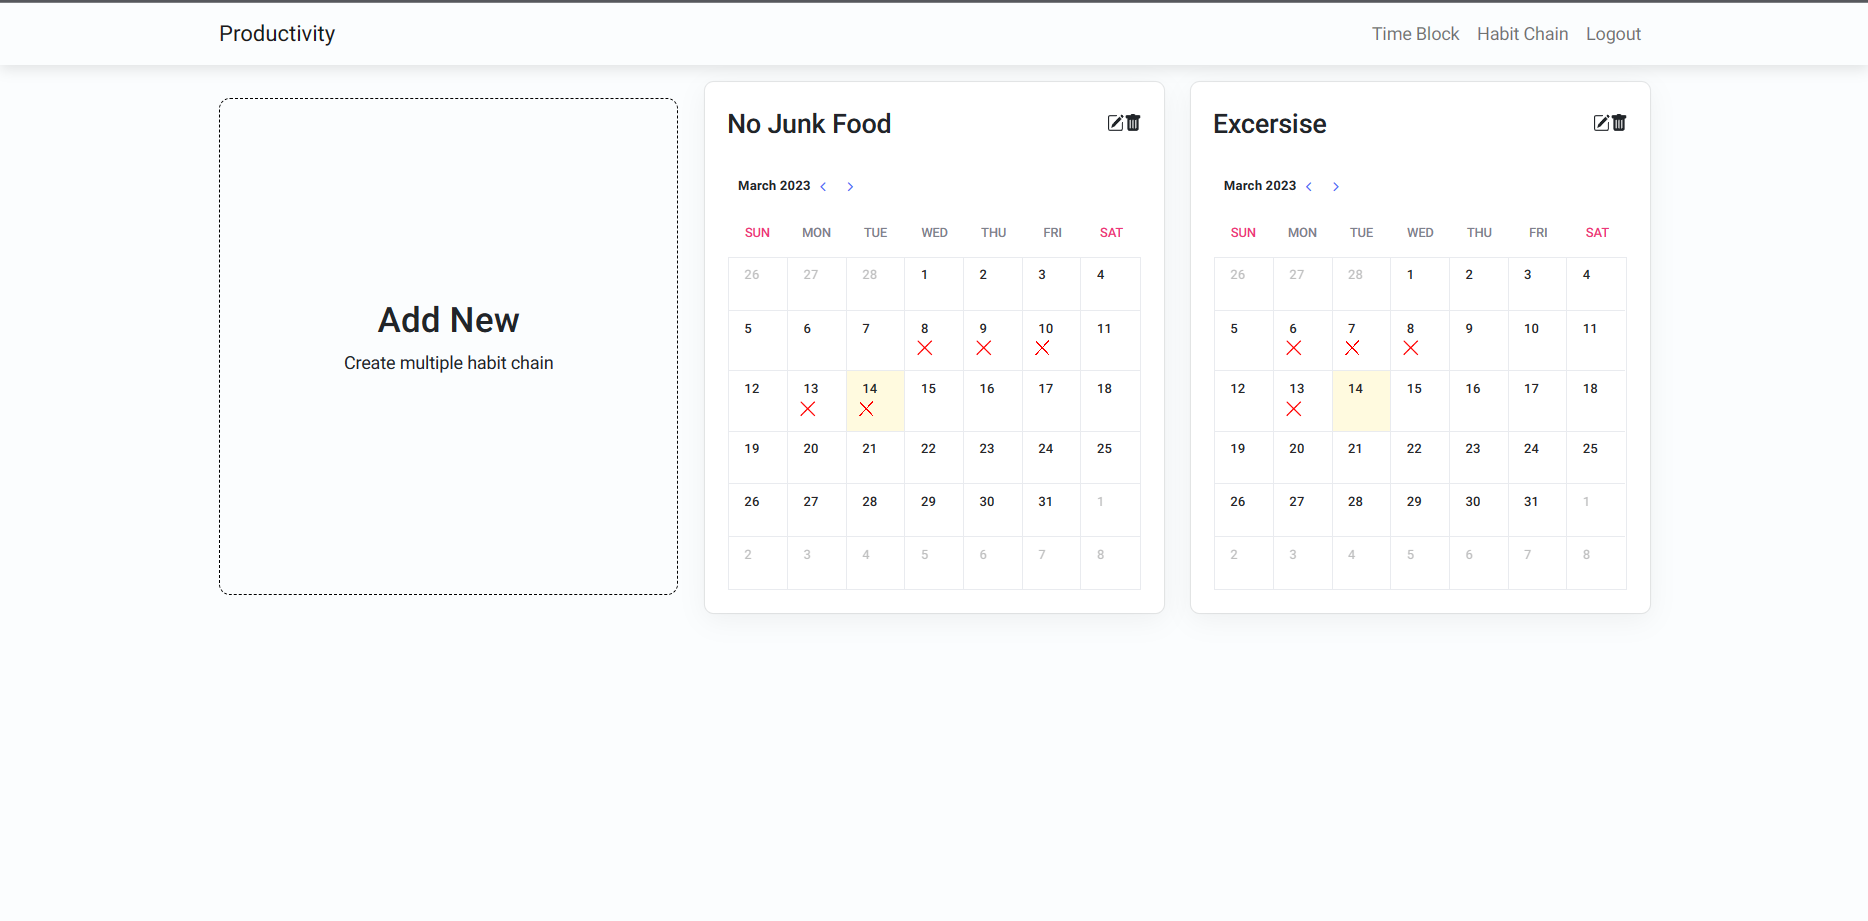Click the March 20 cell in Excersise calendar
Image resolution: width=1868 pixels, height=921 pixels.
coord(1296,458)
